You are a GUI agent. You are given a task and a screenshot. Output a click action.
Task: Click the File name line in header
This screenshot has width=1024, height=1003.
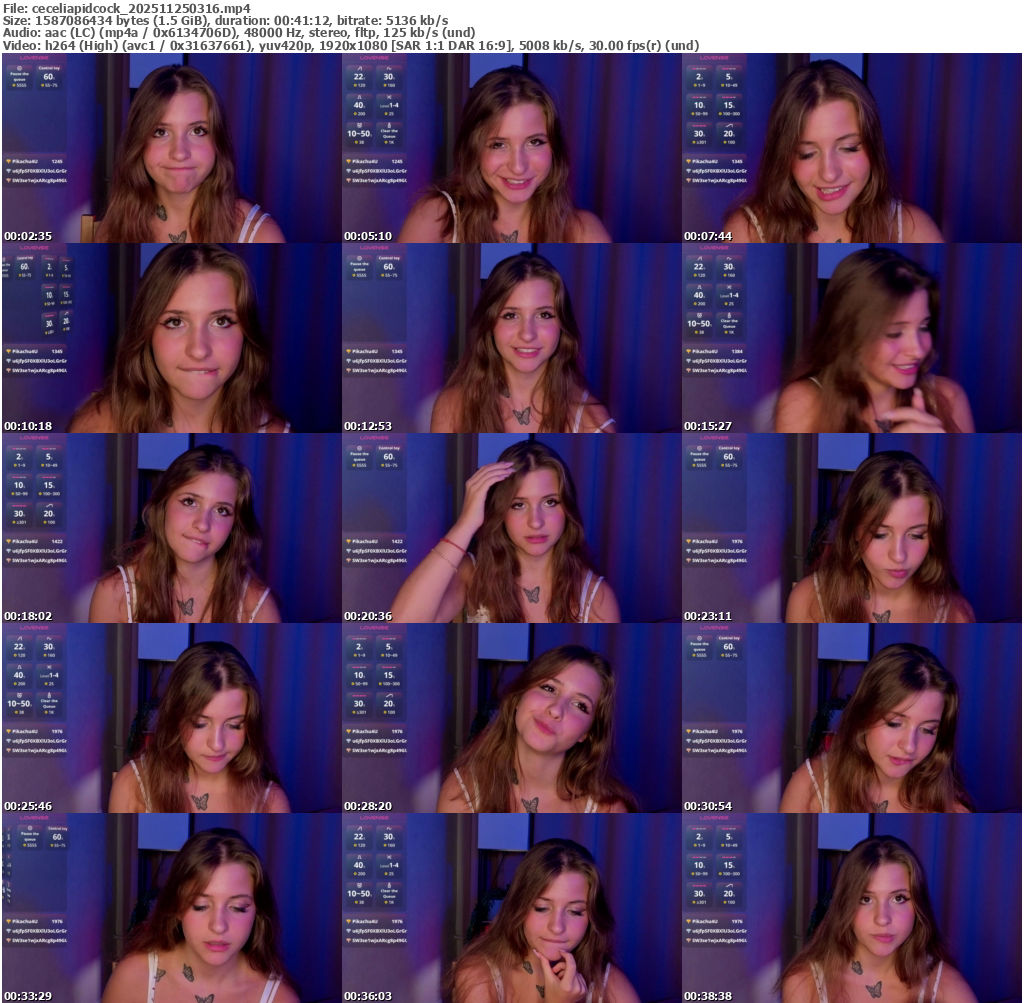pyautogui.click(x=127, y=8)
